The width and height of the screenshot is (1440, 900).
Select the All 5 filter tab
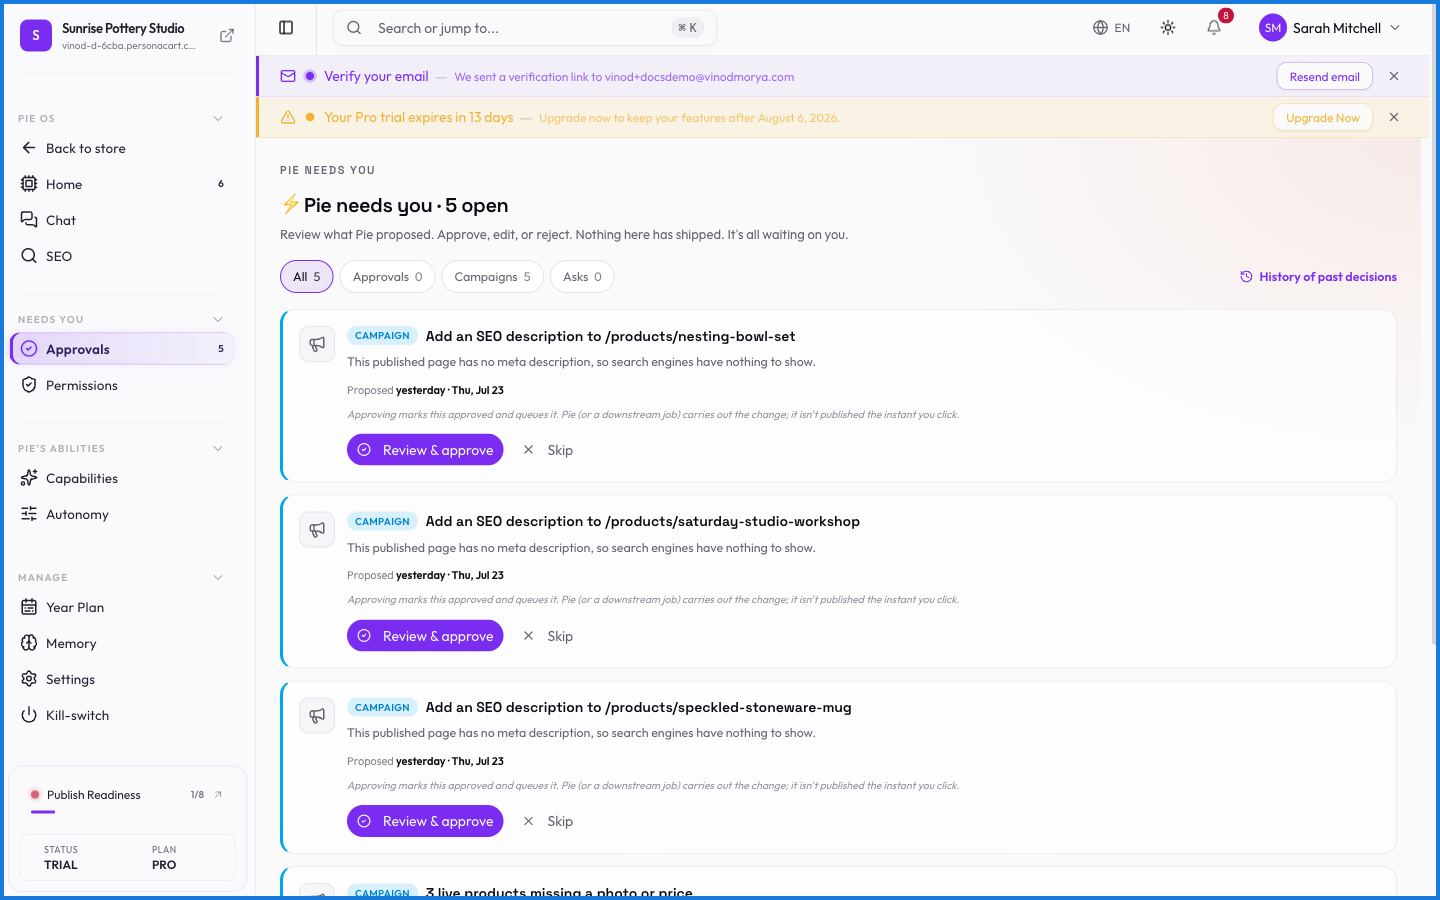tap(307, 277)
